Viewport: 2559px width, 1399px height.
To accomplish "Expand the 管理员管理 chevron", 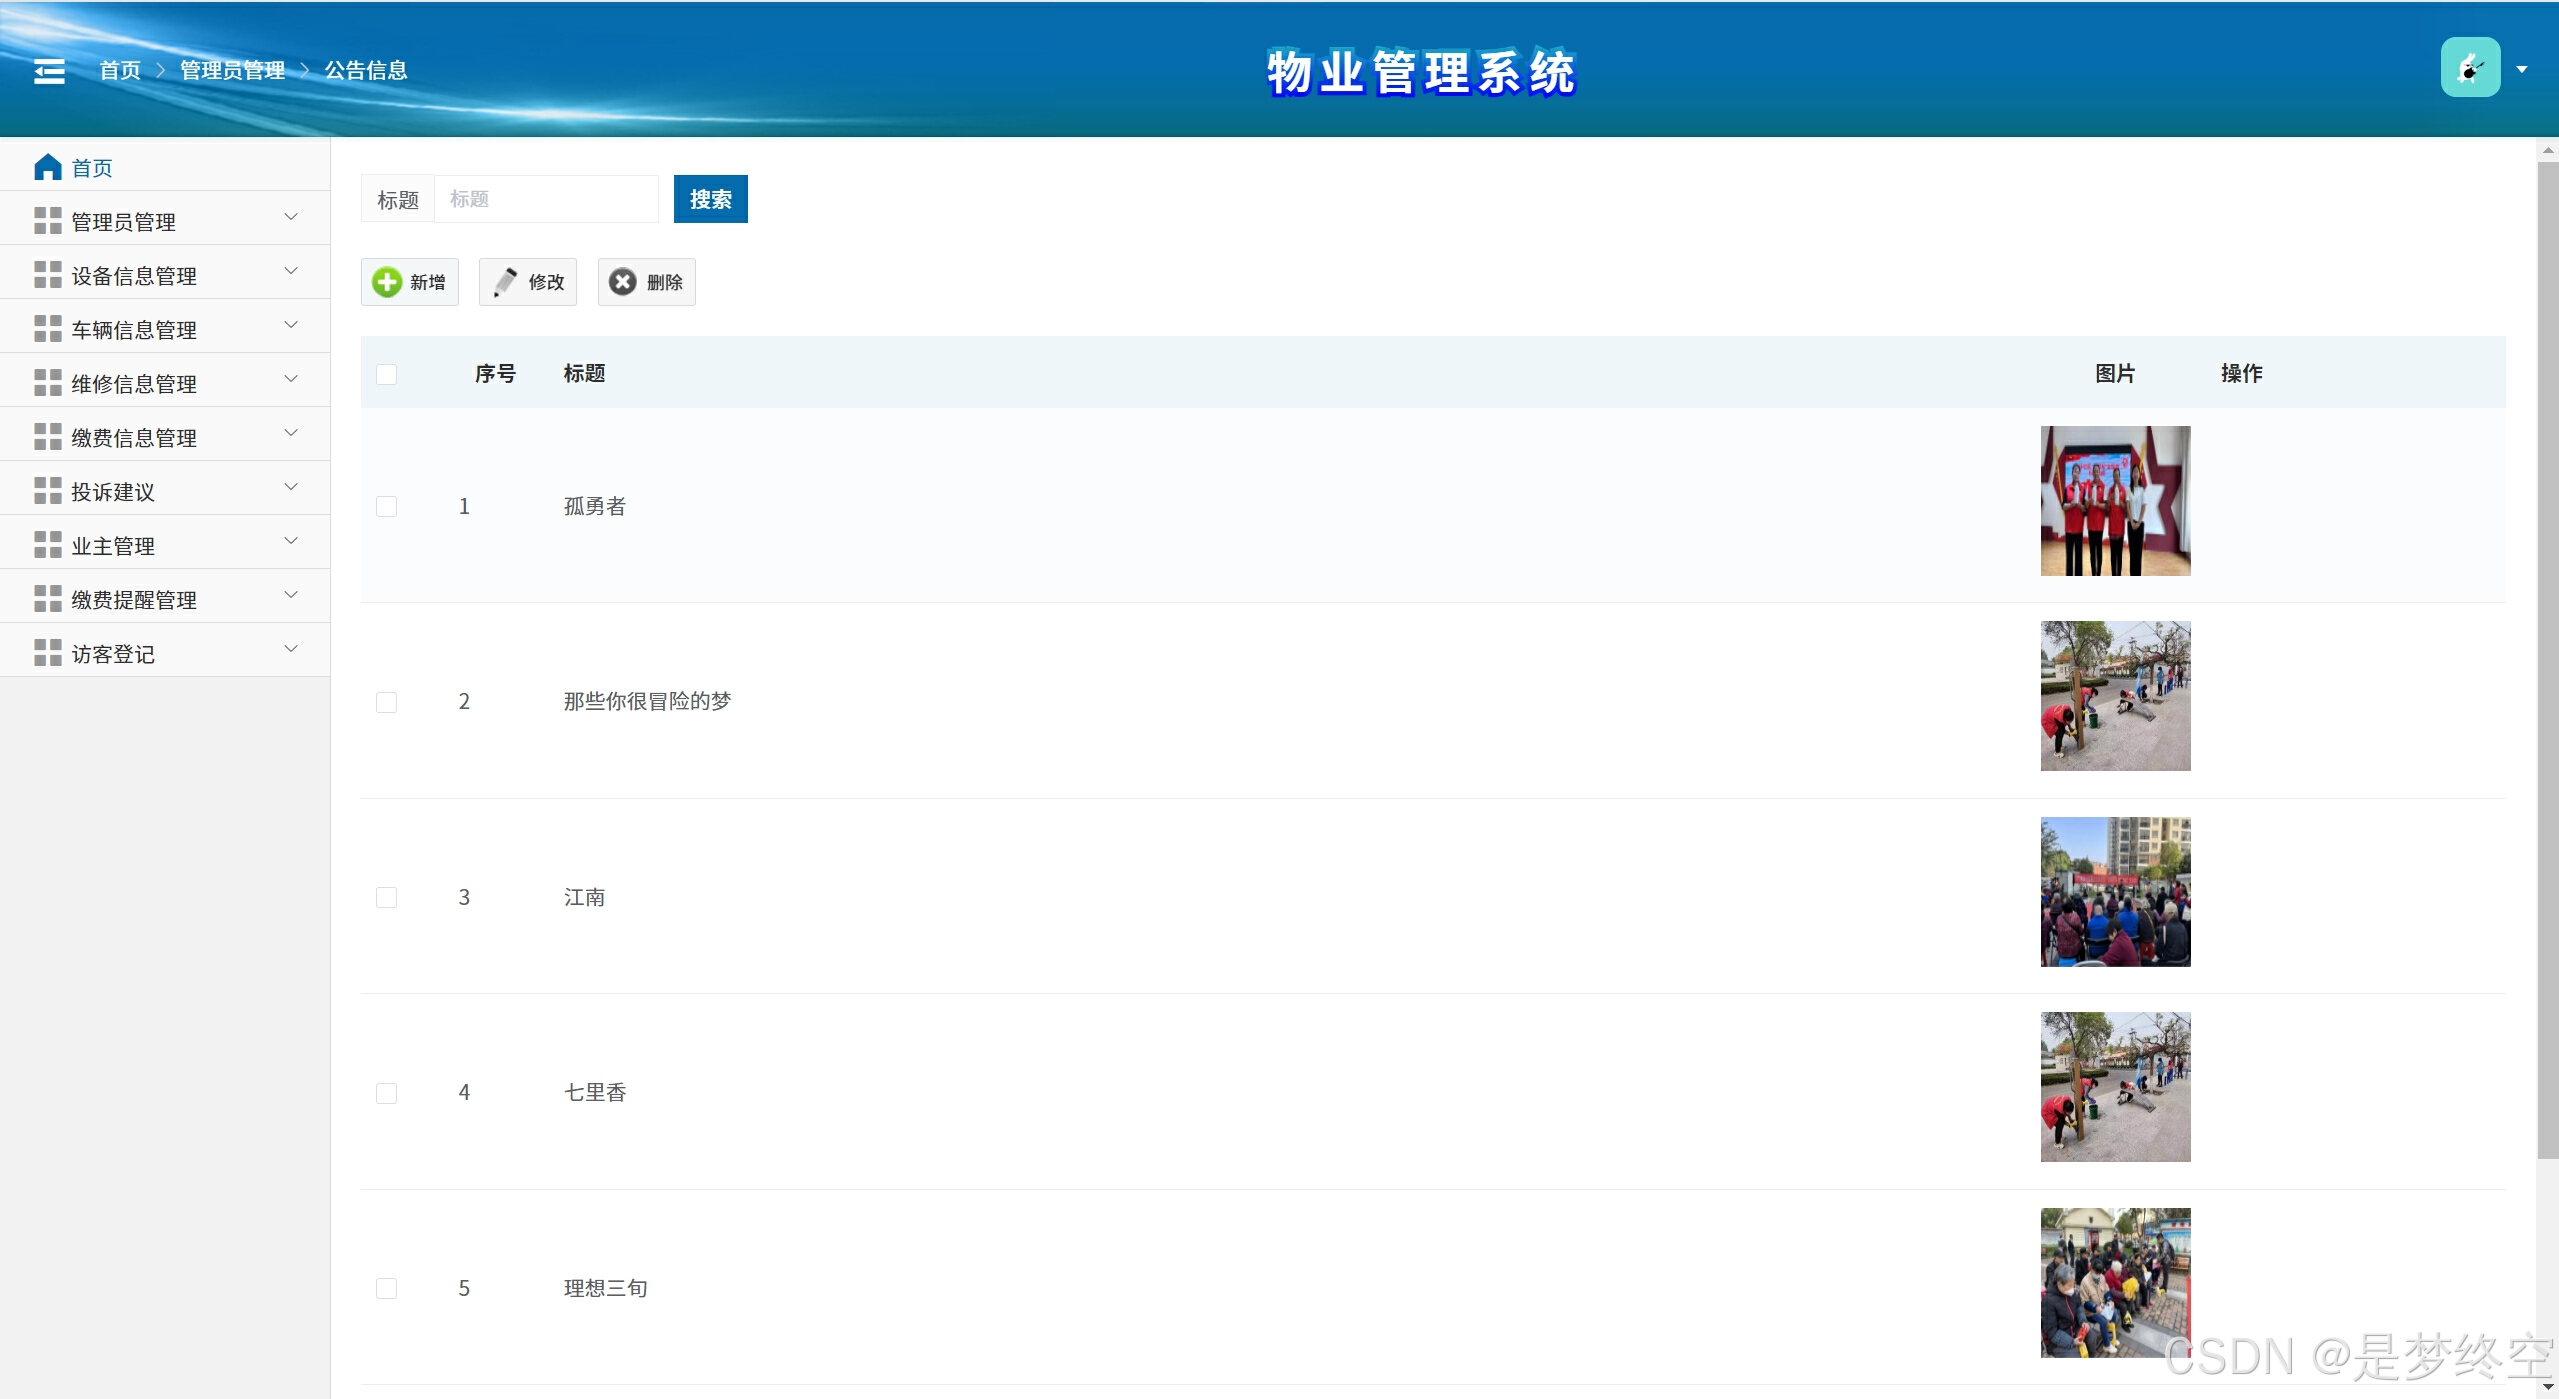I will [291, 217].
